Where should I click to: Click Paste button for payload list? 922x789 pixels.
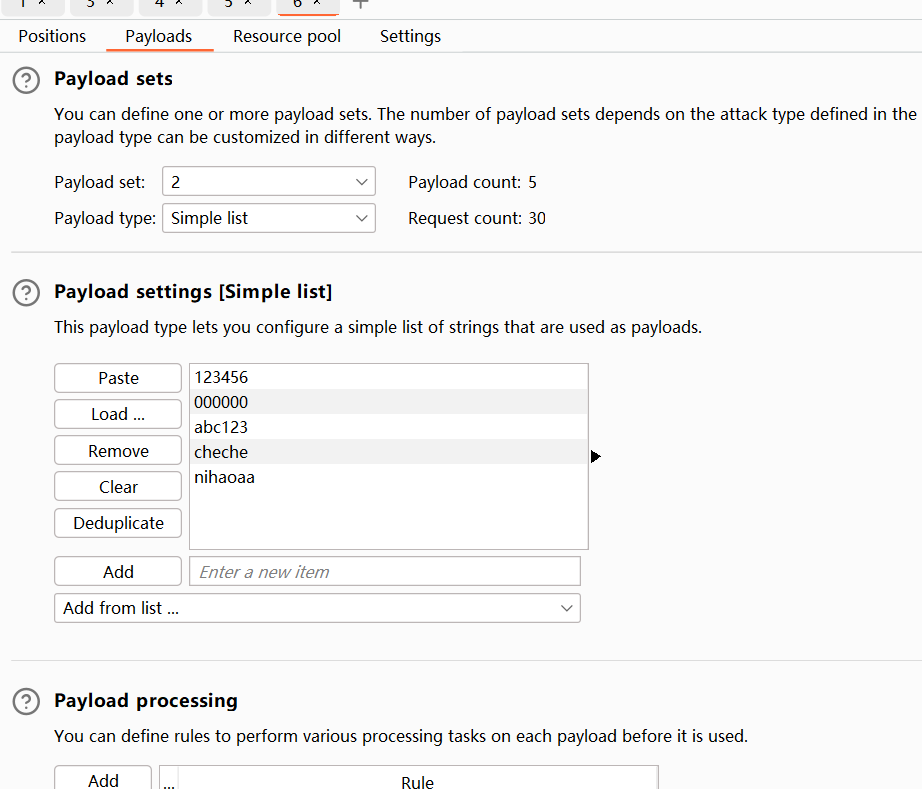pyautogui.click(x=118, y=378)
